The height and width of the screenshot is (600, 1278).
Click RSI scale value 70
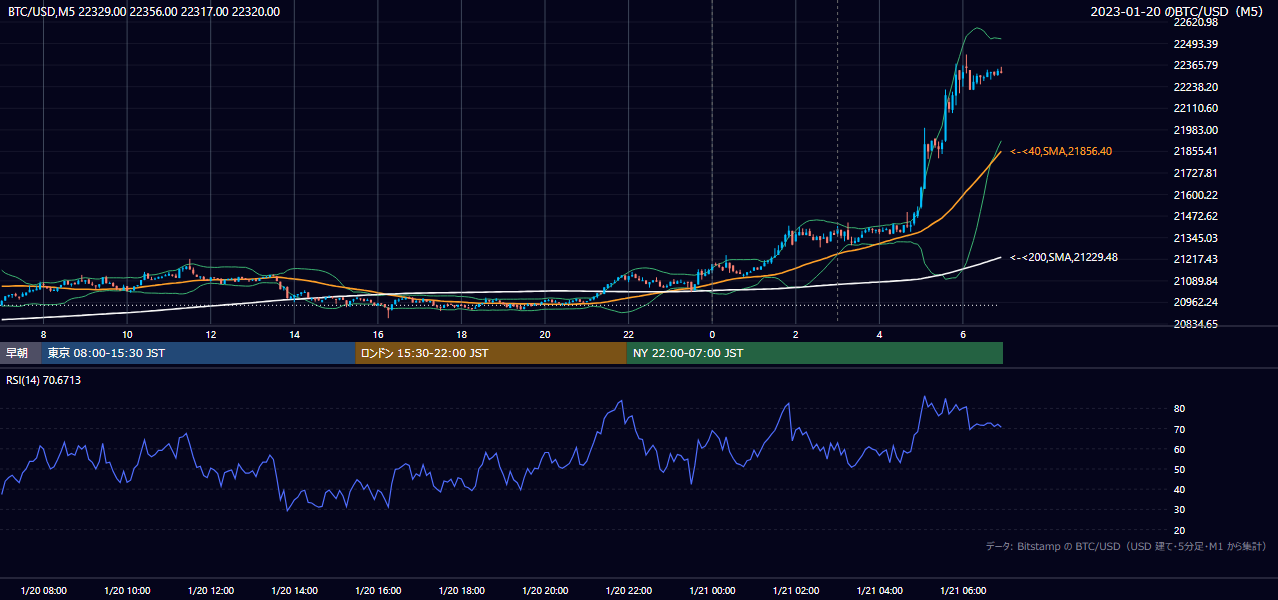(x=1180, y=429)
